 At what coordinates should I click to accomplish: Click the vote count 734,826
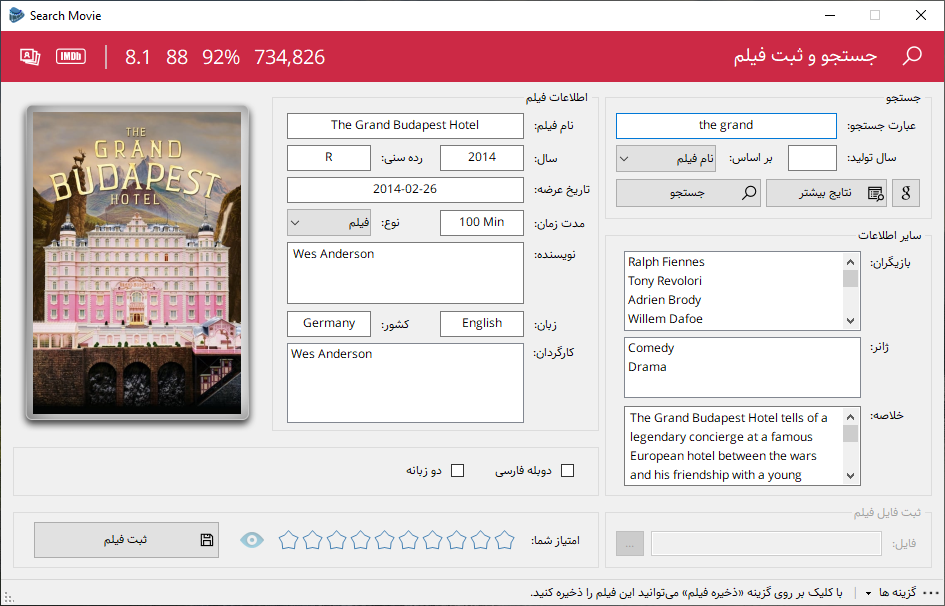click(289, 57)
